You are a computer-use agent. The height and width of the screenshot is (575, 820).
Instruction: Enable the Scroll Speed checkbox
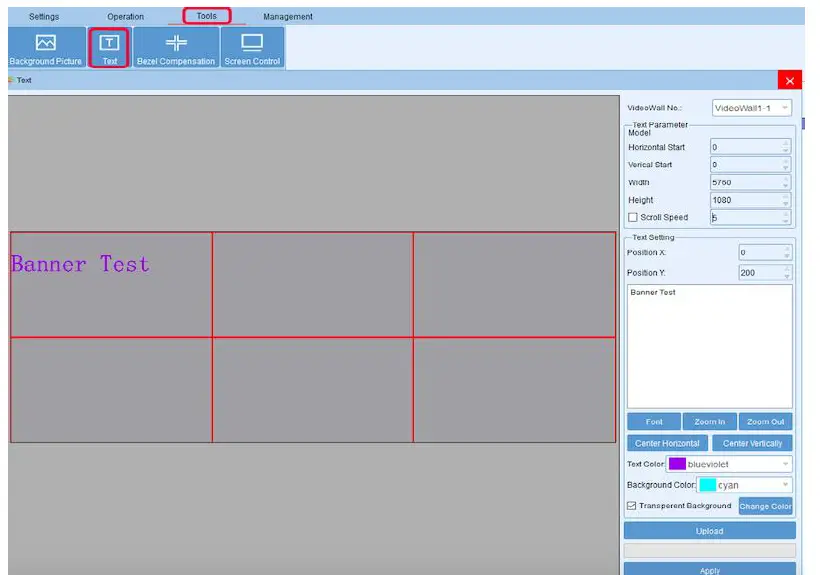[633, 217]
